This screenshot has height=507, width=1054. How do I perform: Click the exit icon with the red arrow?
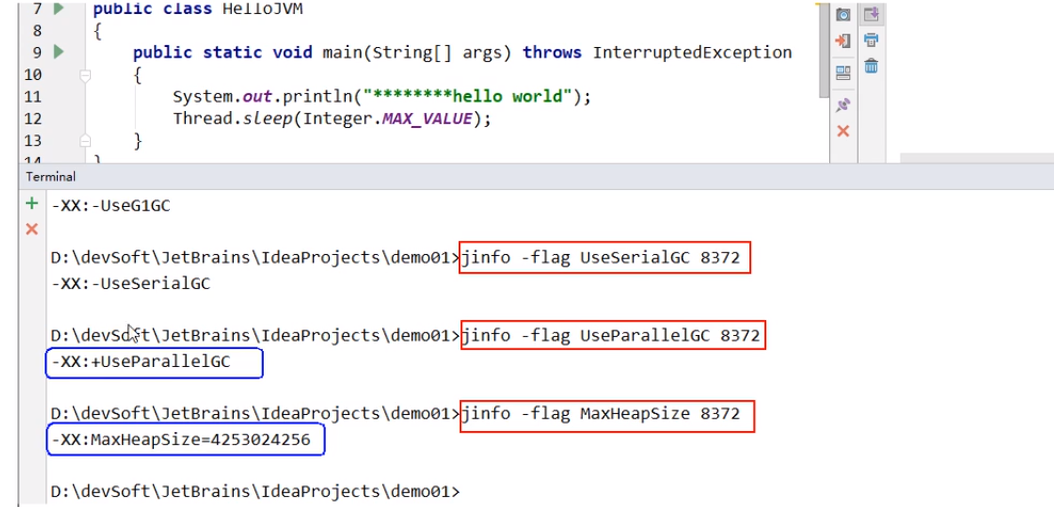[x=843, y=41]
